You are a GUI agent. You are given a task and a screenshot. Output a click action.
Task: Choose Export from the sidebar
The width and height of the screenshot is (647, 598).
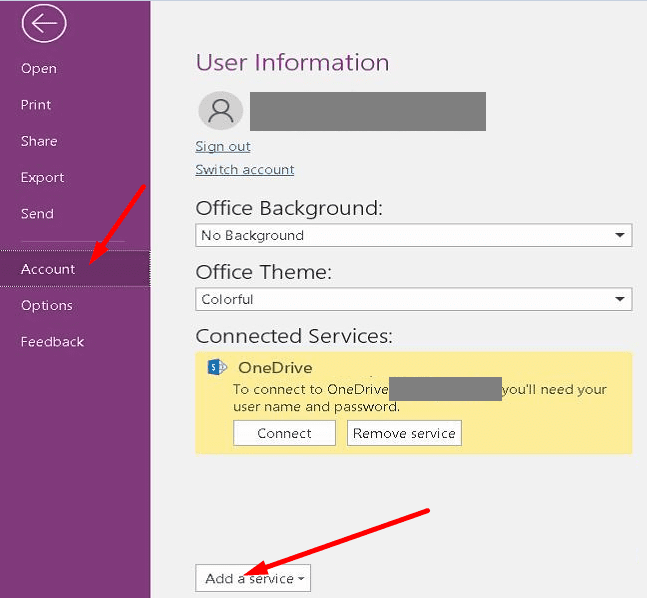coord(43,177)
